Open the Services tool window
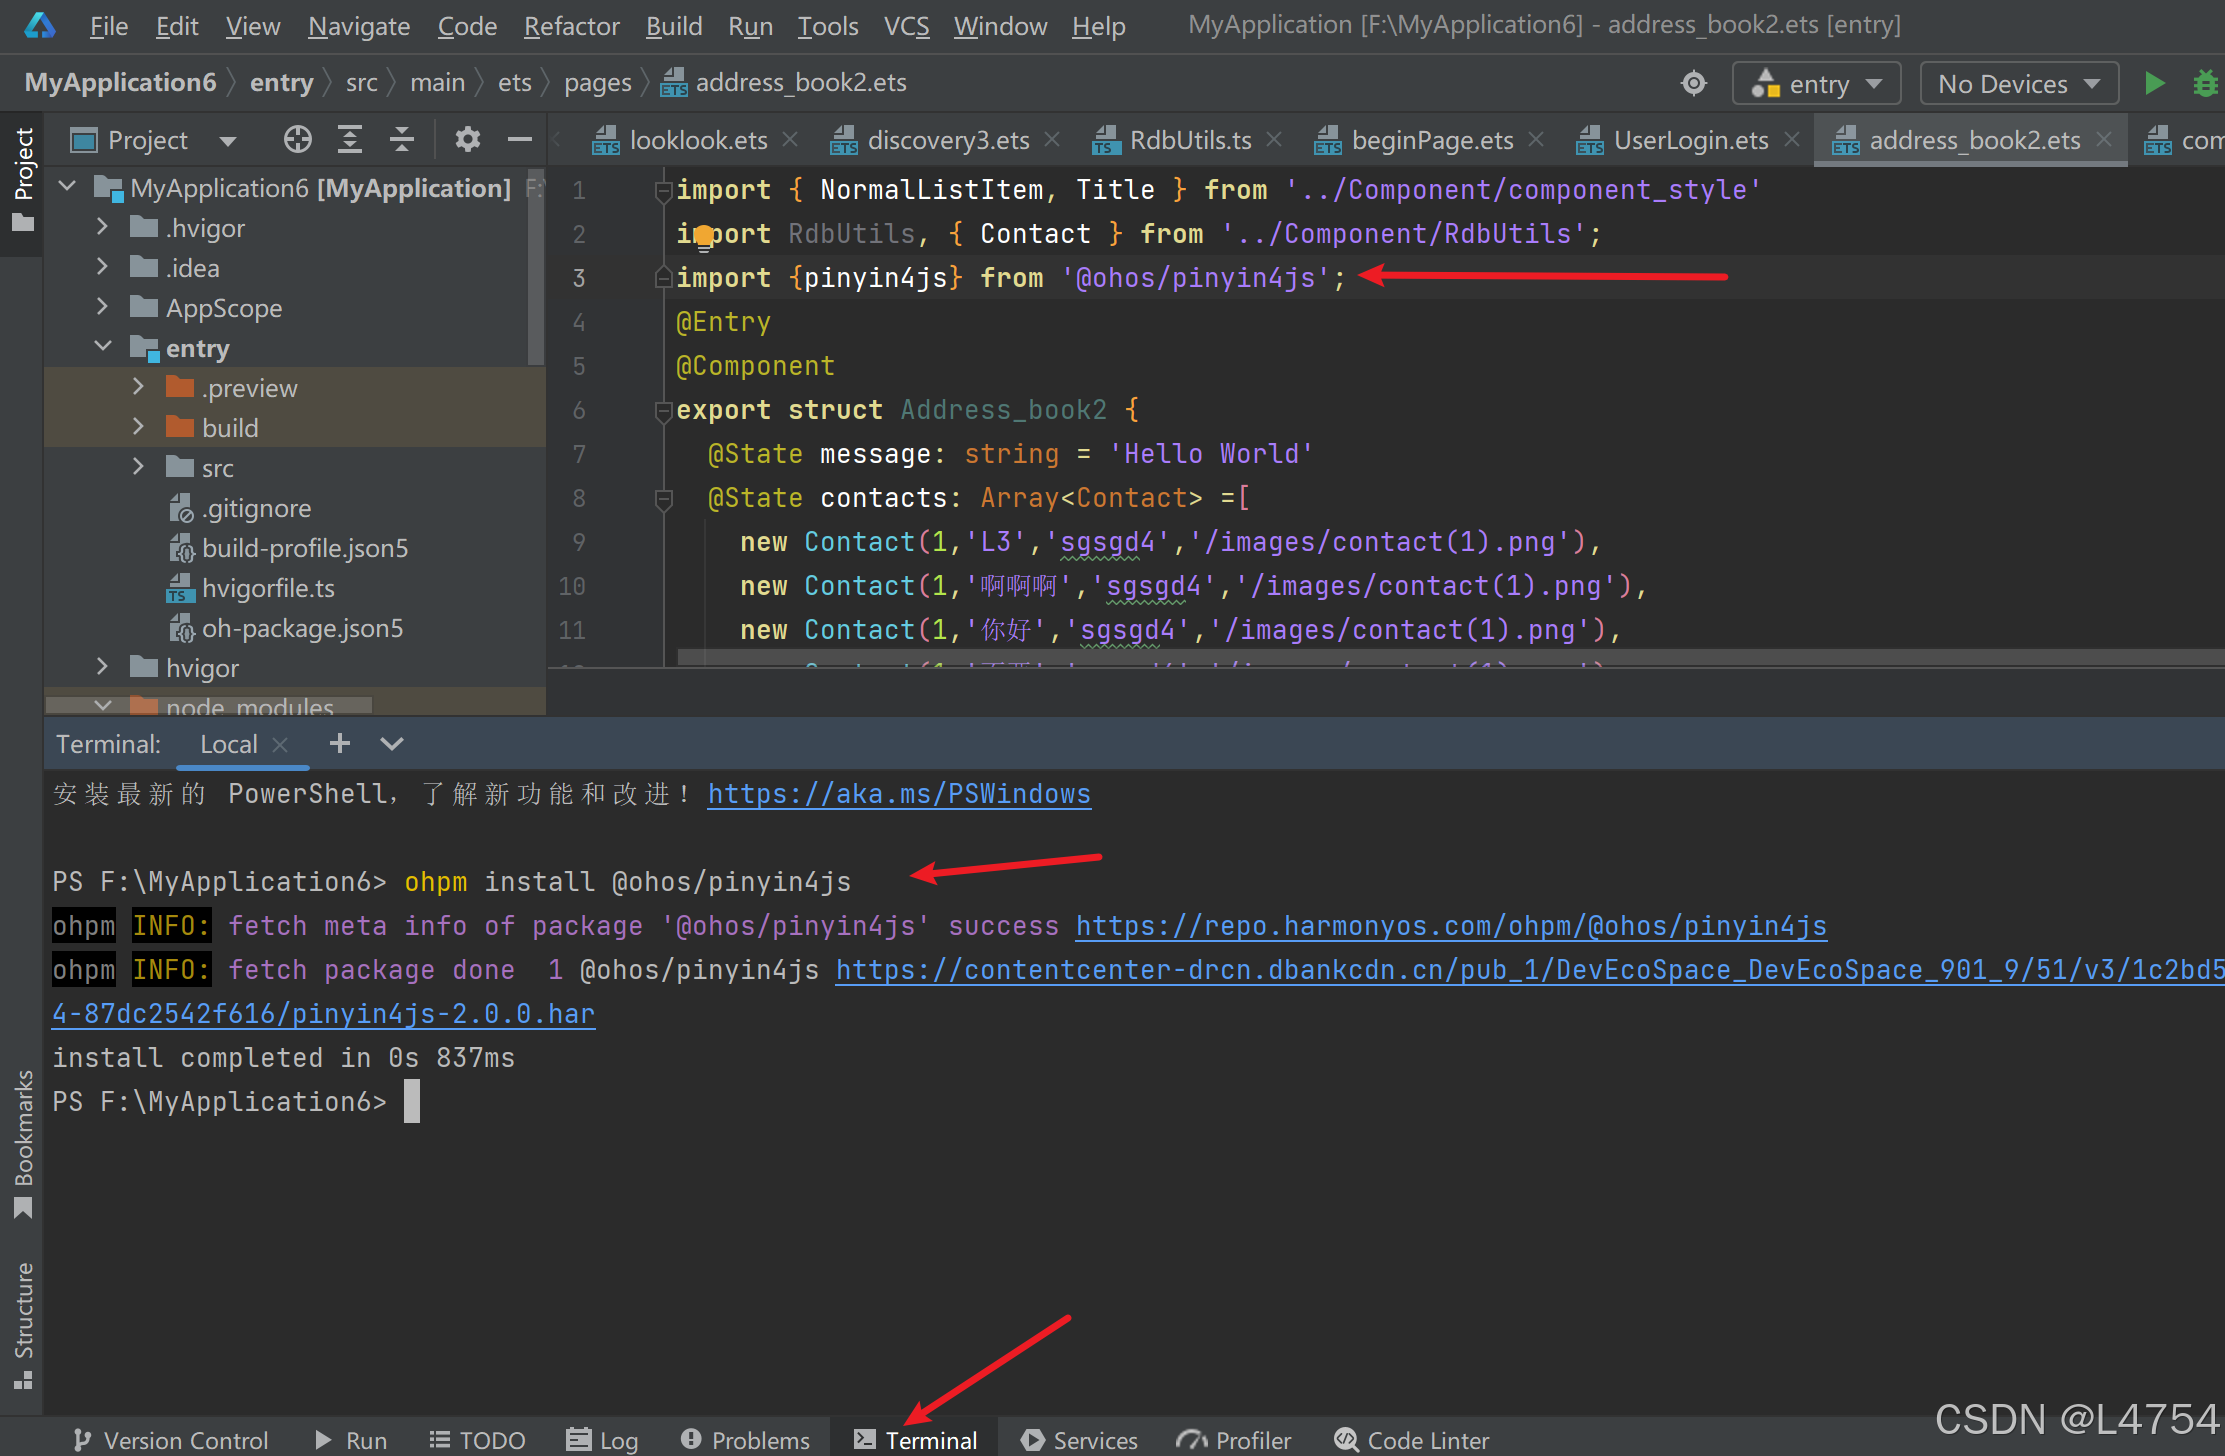This screenshot has width=2225, height=1456. [1079, 1440]
